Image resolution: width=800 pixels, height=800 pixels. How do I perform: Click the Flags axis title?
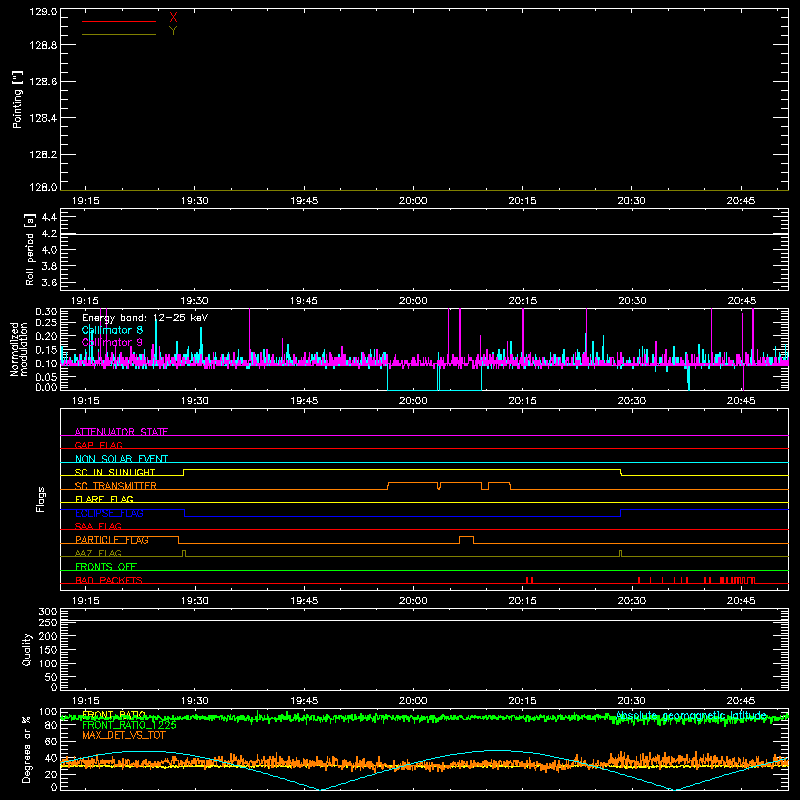40,499
